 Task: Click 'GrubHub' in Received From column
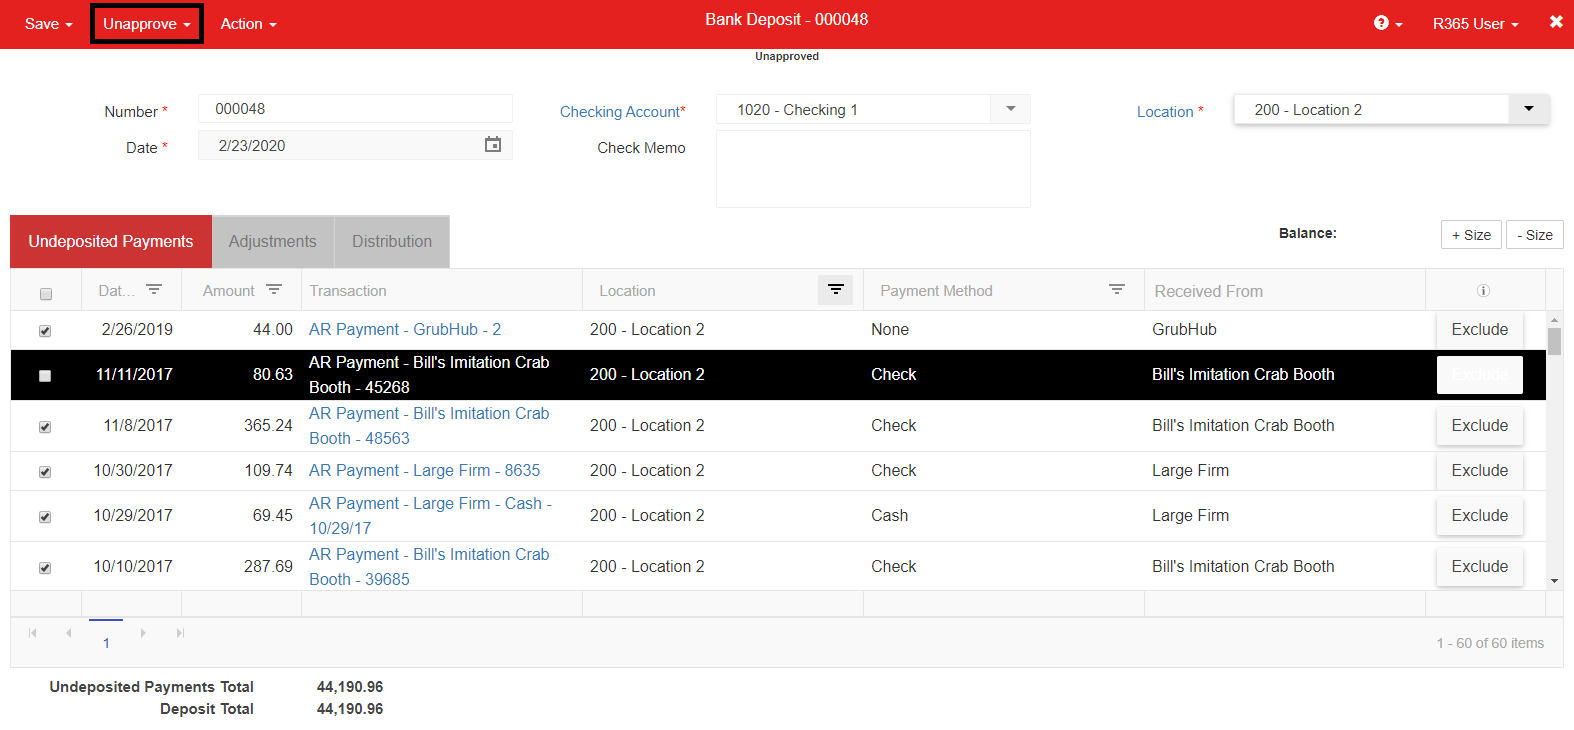click(1184, 329)
